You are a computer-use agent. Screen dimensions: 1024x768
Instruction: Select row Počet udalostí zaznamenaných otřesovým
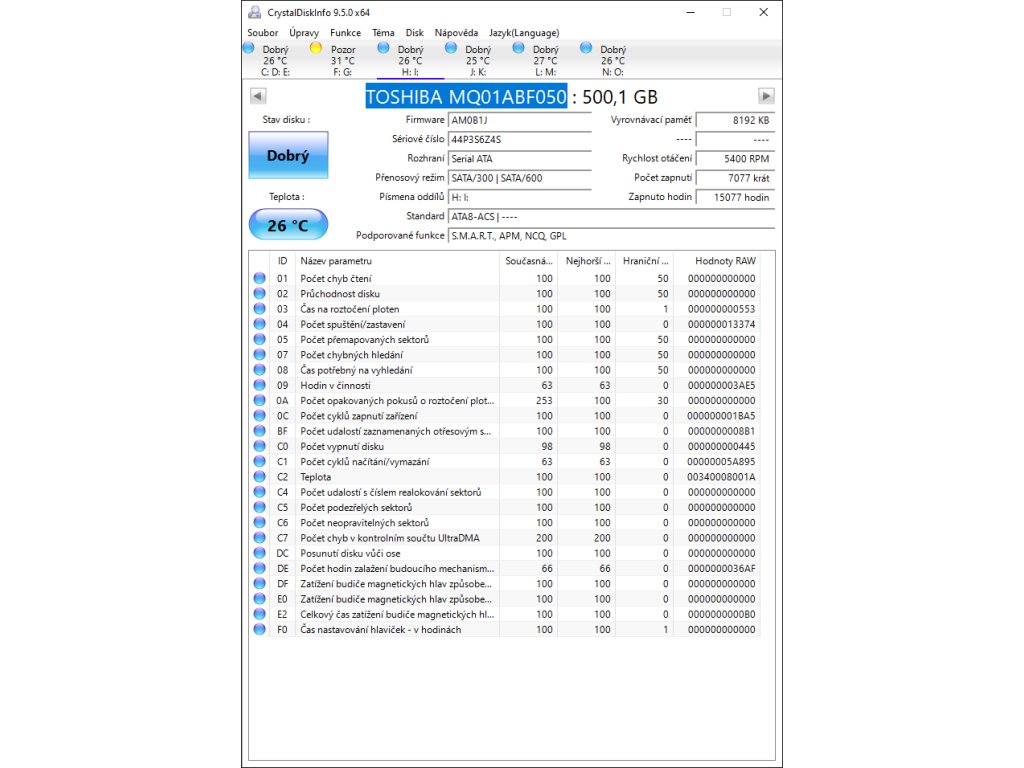coord(504,431)
